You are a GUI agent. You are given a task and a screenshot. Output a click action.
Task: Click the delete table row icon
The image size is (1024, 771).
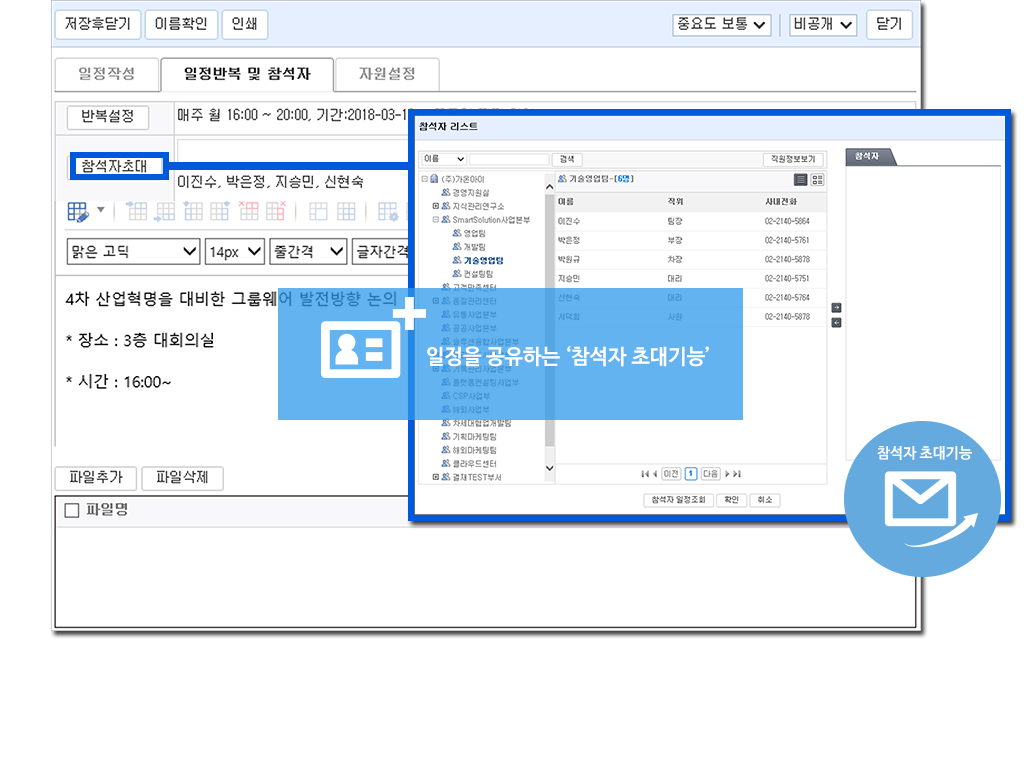pos(247,211)
